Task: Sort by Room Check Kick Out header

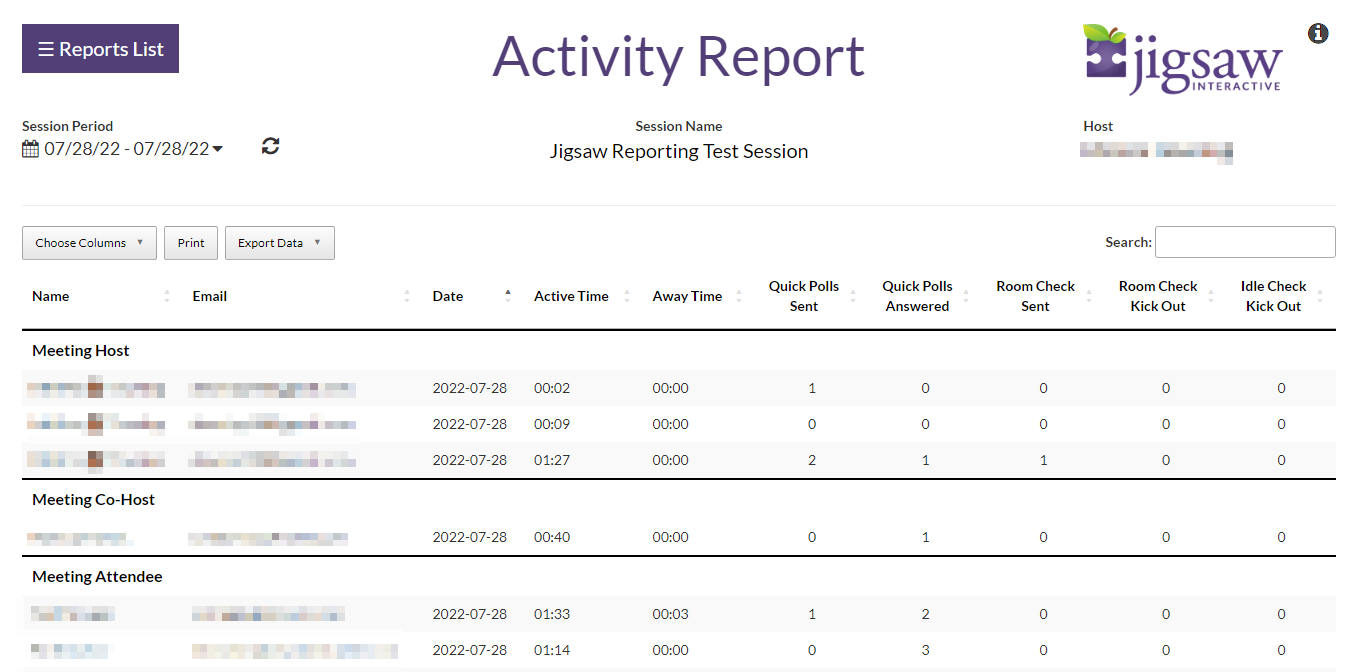Action: (1157, 296)
